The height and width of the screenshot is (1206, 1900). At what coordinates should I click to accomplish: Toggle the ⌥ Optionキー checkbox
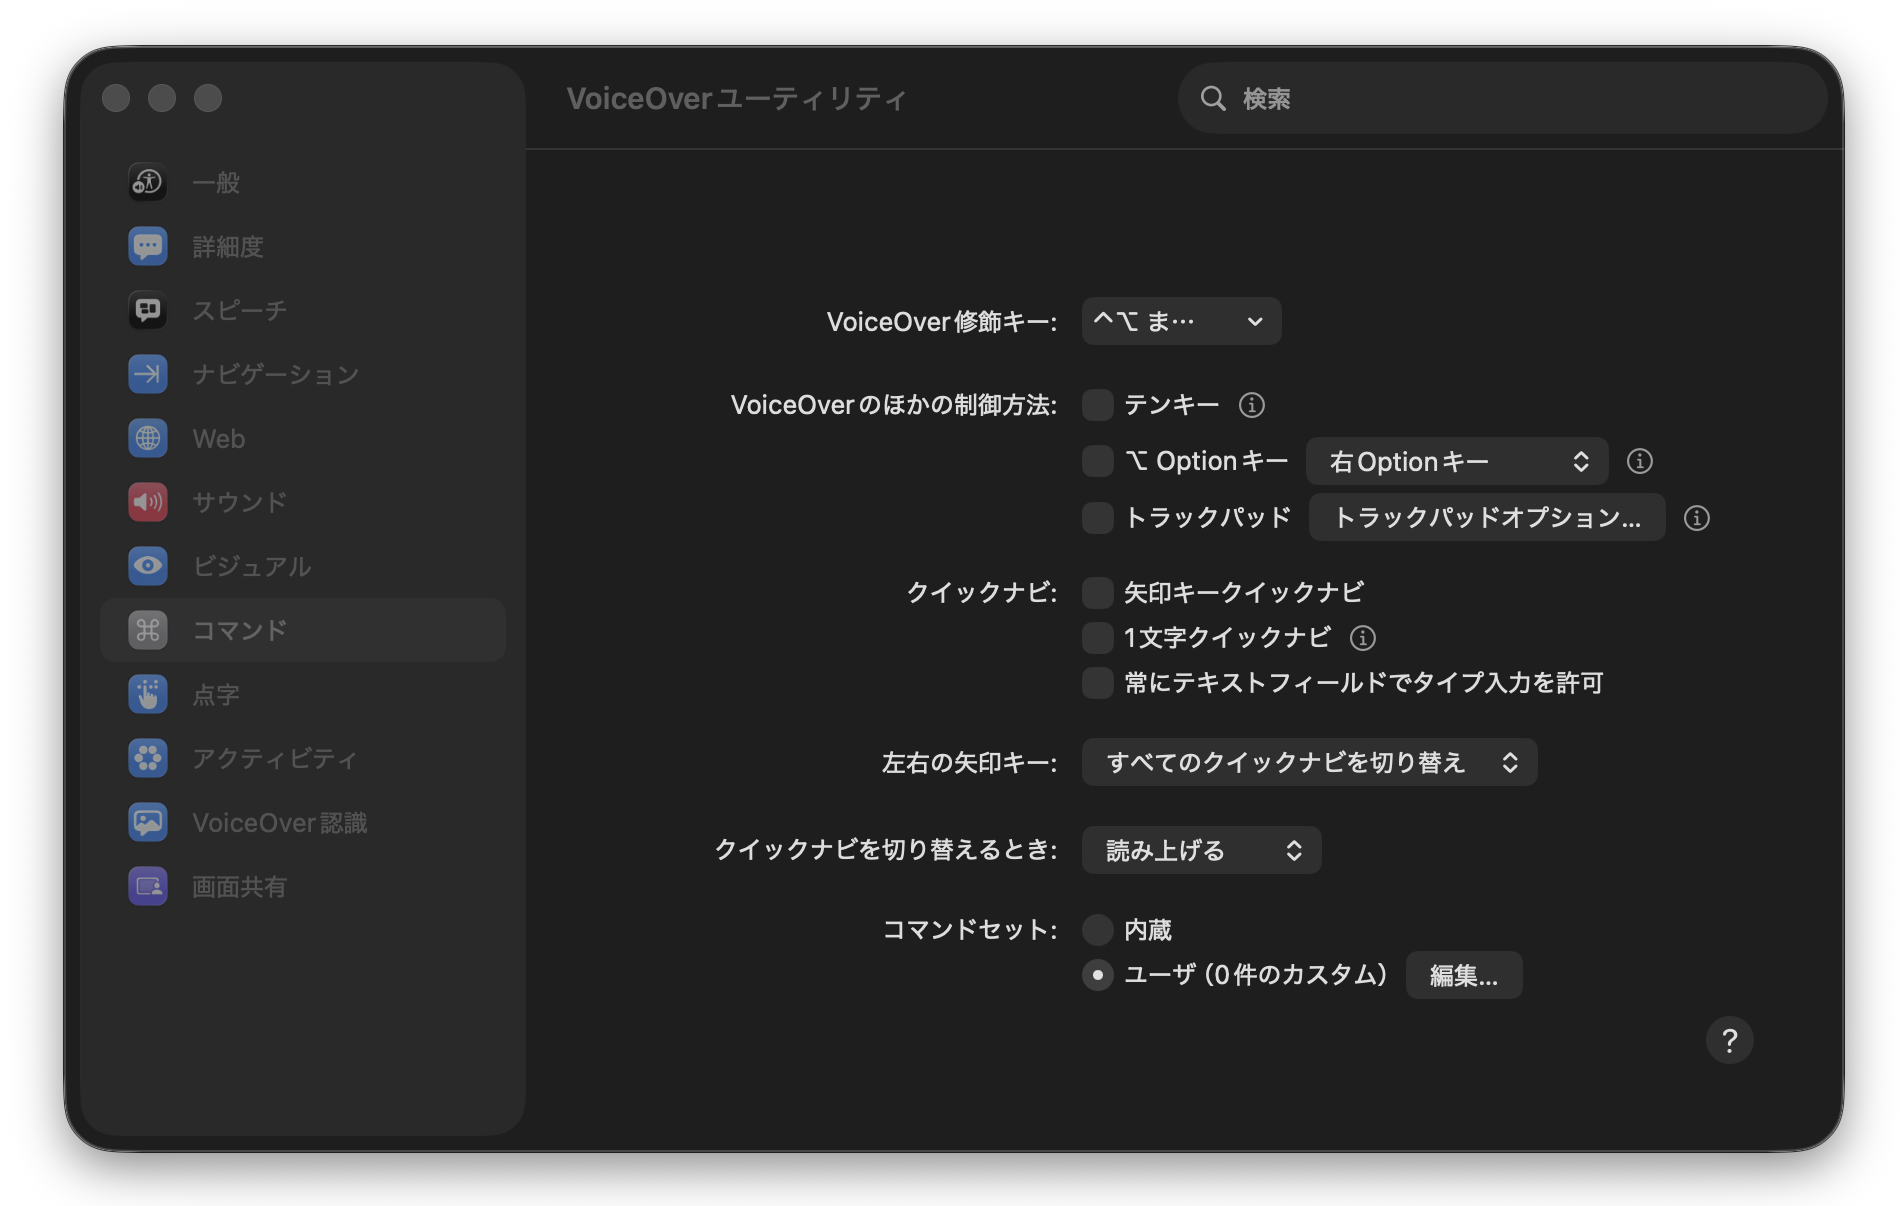[1098, 461]
